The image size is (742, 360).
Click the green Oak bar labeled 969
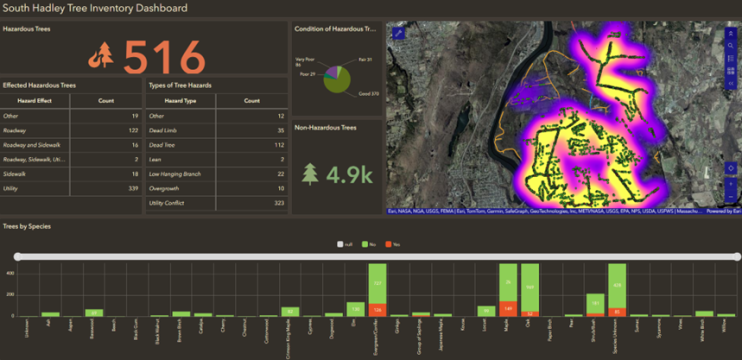click(530, 287)
